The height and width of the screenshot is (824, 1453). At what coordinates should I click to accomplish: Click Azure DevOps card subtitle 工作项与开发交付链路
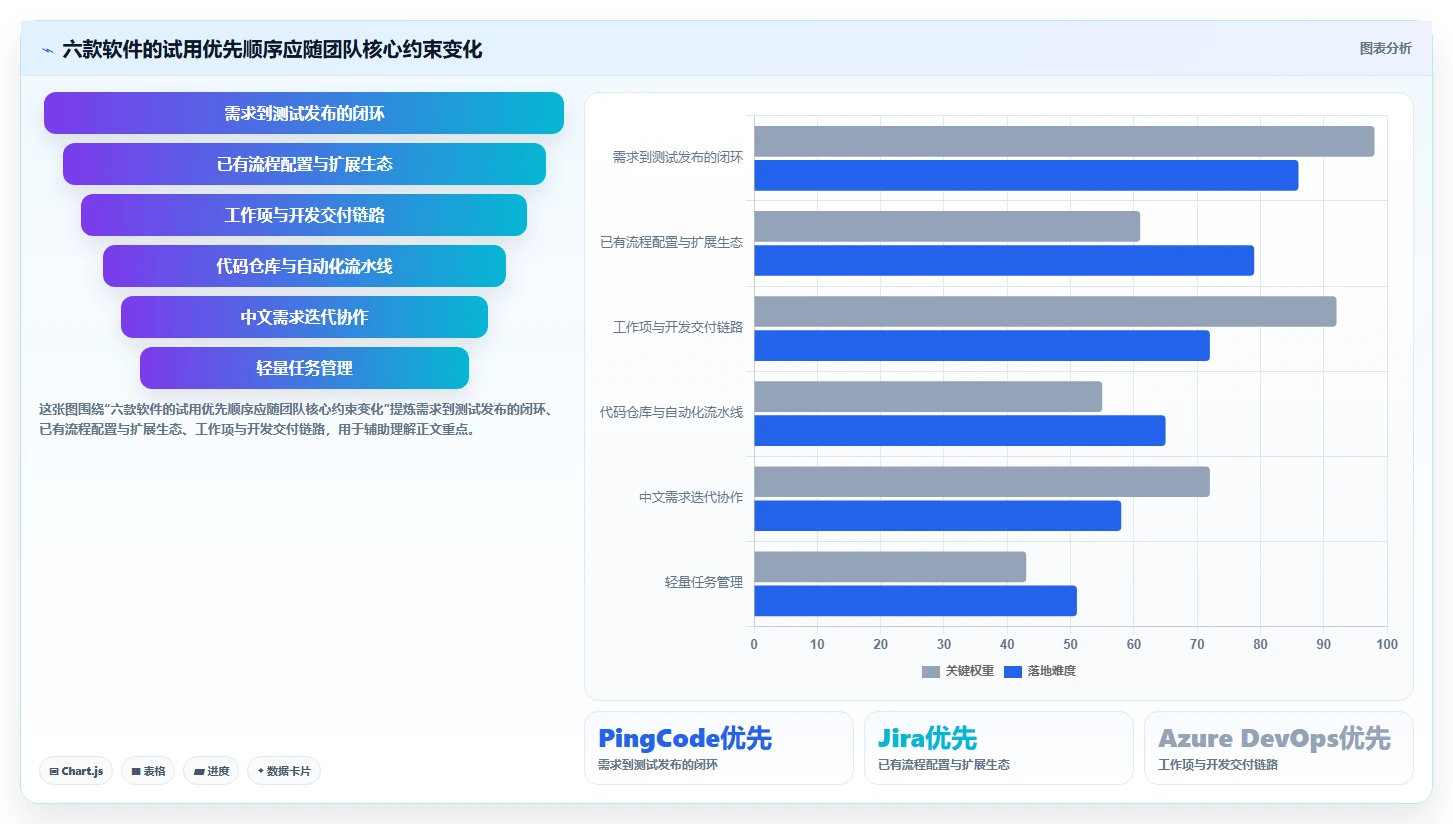(x=1218, y=765)
